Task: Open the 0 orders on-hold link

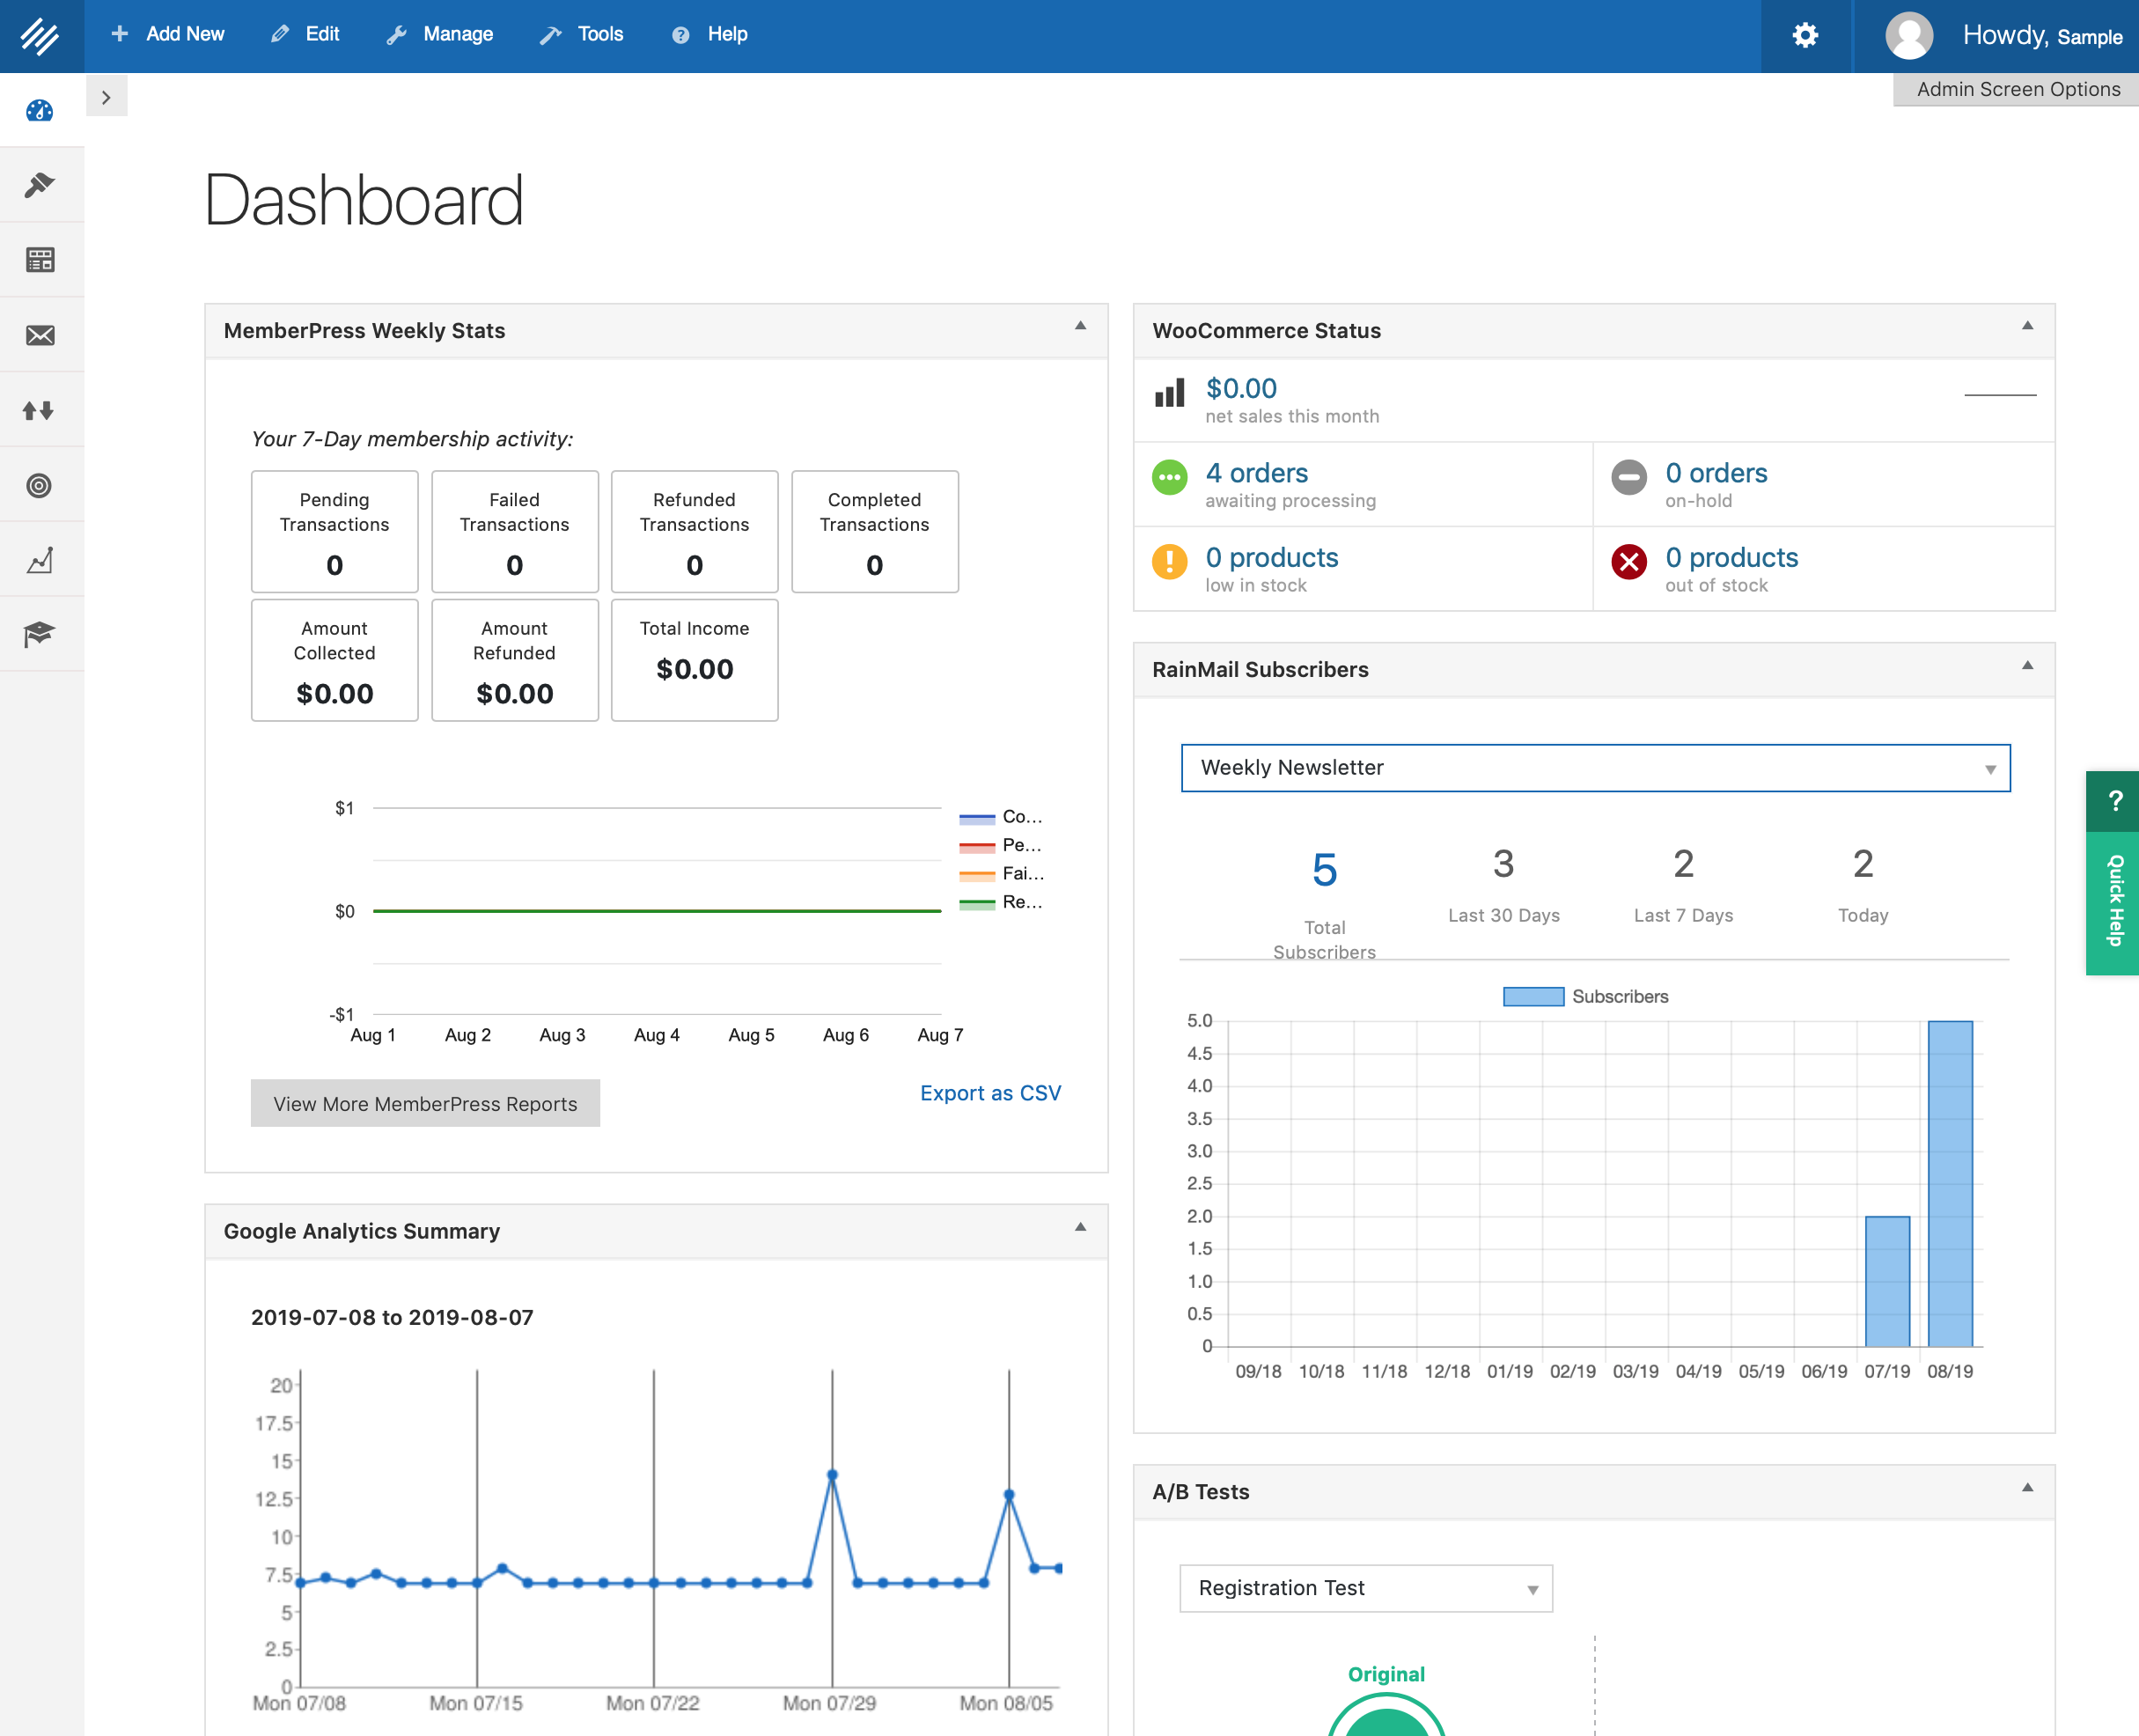Action: click(x=1716, y=473)
